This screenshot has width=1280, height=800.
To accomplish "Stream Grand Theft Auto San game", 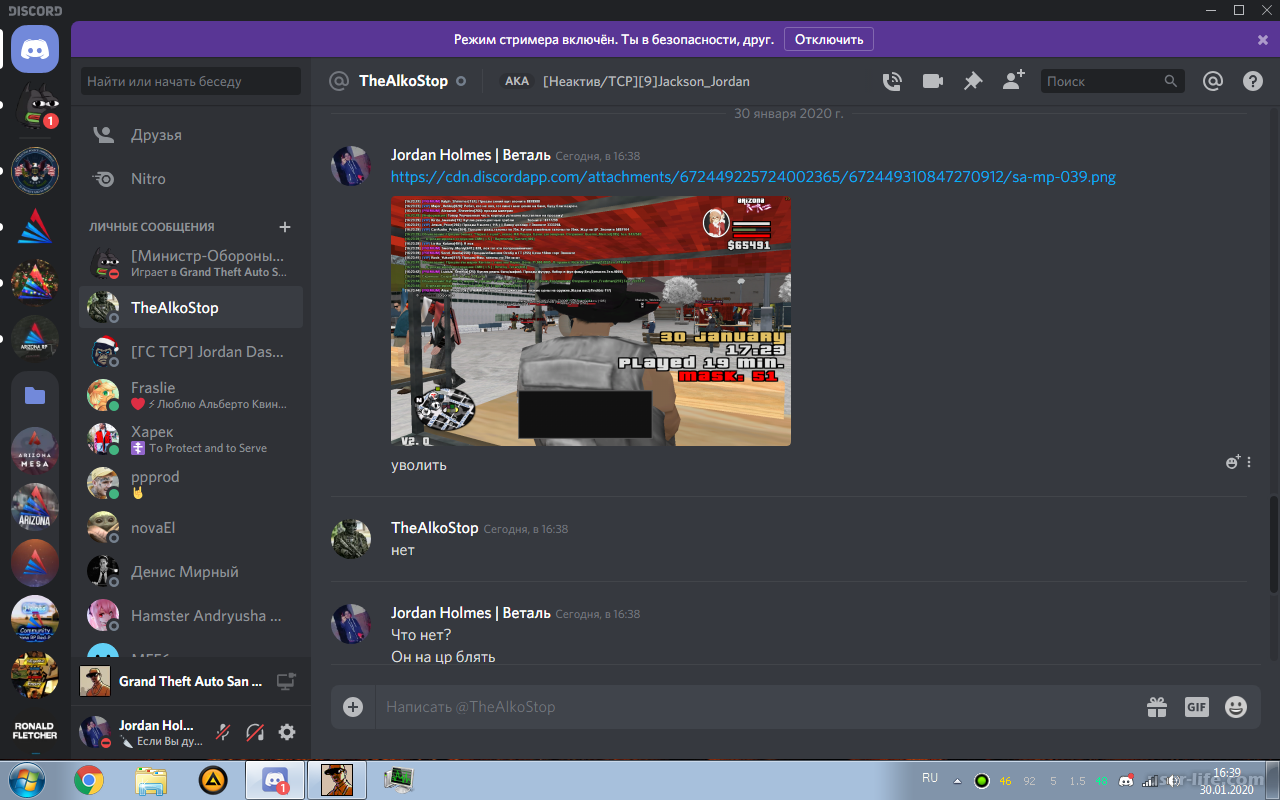I will pos(287,682).
